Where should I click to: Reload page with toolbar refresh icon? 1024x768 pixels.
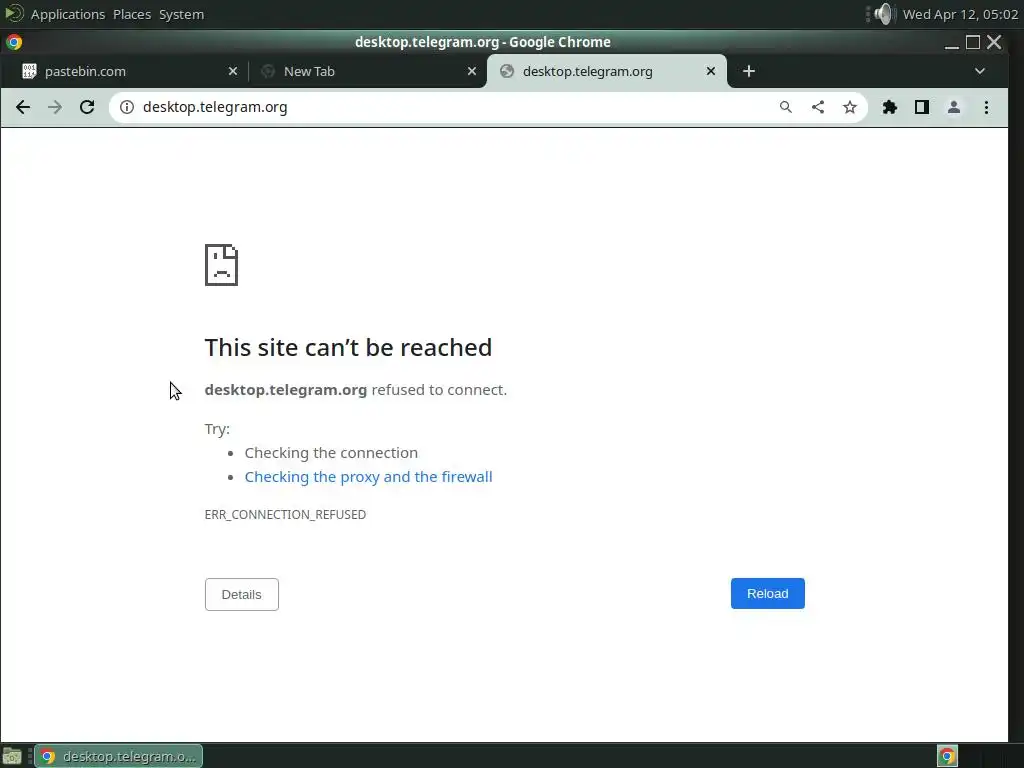(x=87, y=107)
